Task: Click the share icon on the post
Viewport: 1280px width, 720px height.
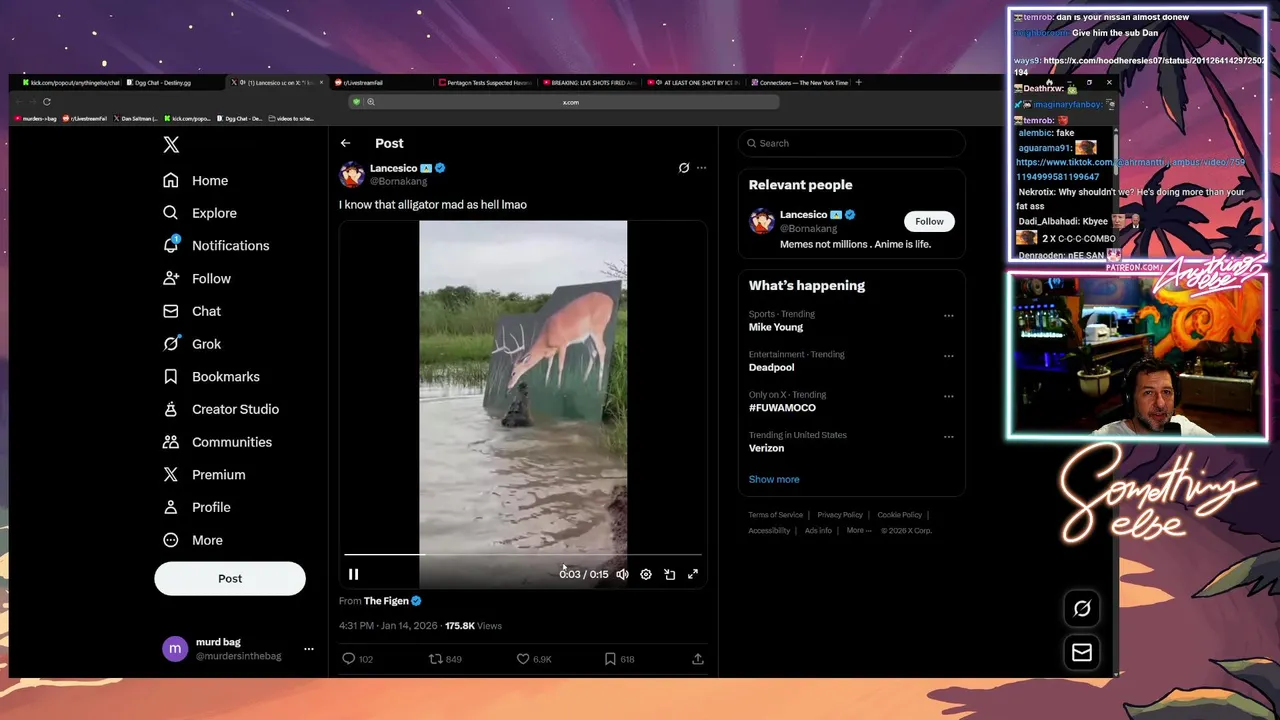Action: click(x=698, y=659)
